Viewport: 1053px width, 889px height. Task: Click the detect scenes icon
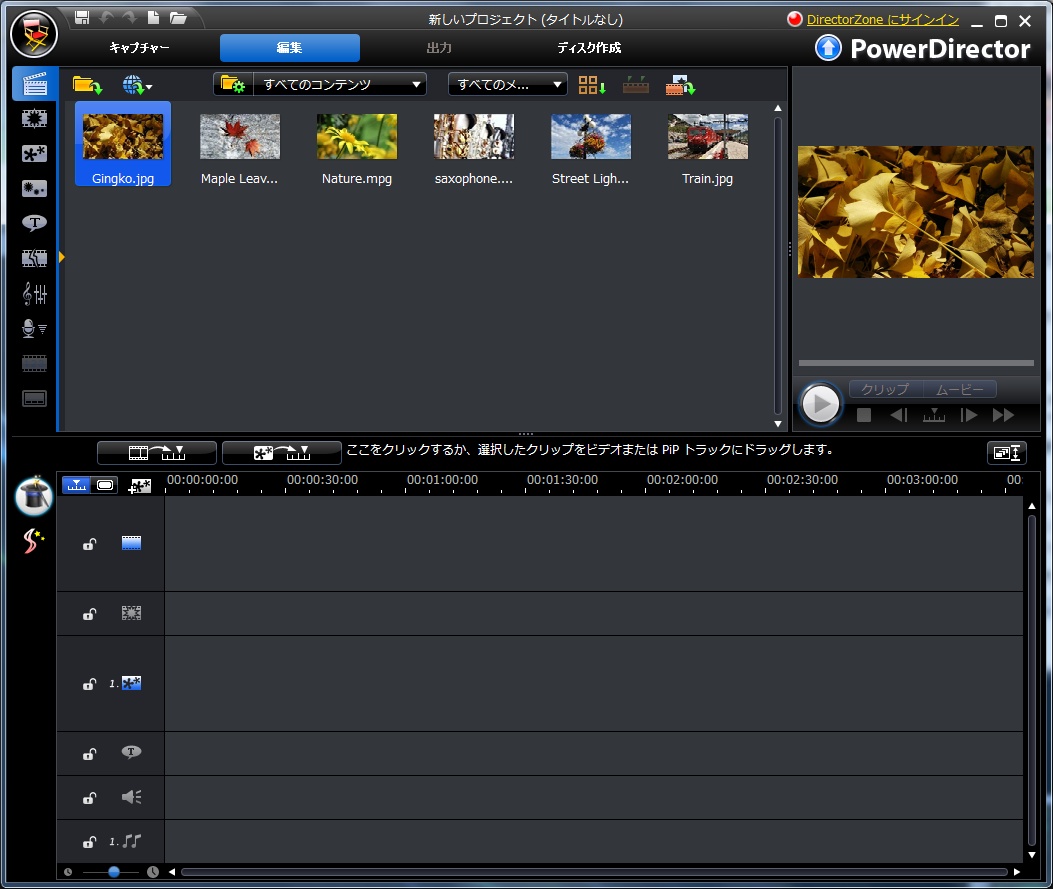click(635, 85)
